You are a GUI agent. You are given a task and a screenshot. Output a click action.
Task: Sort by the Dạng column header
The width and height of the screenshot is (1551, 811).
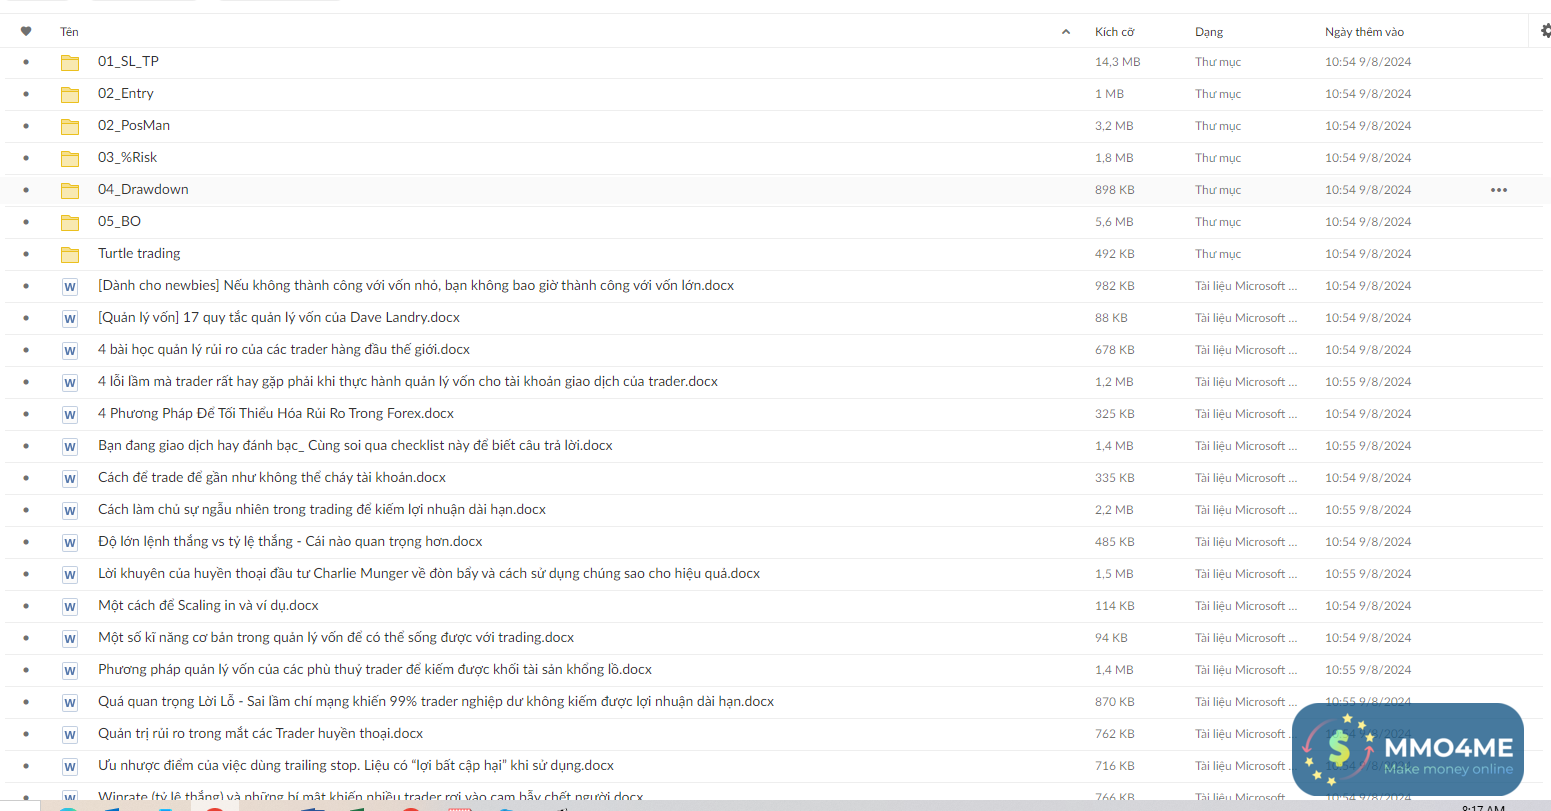point(1209,32)
